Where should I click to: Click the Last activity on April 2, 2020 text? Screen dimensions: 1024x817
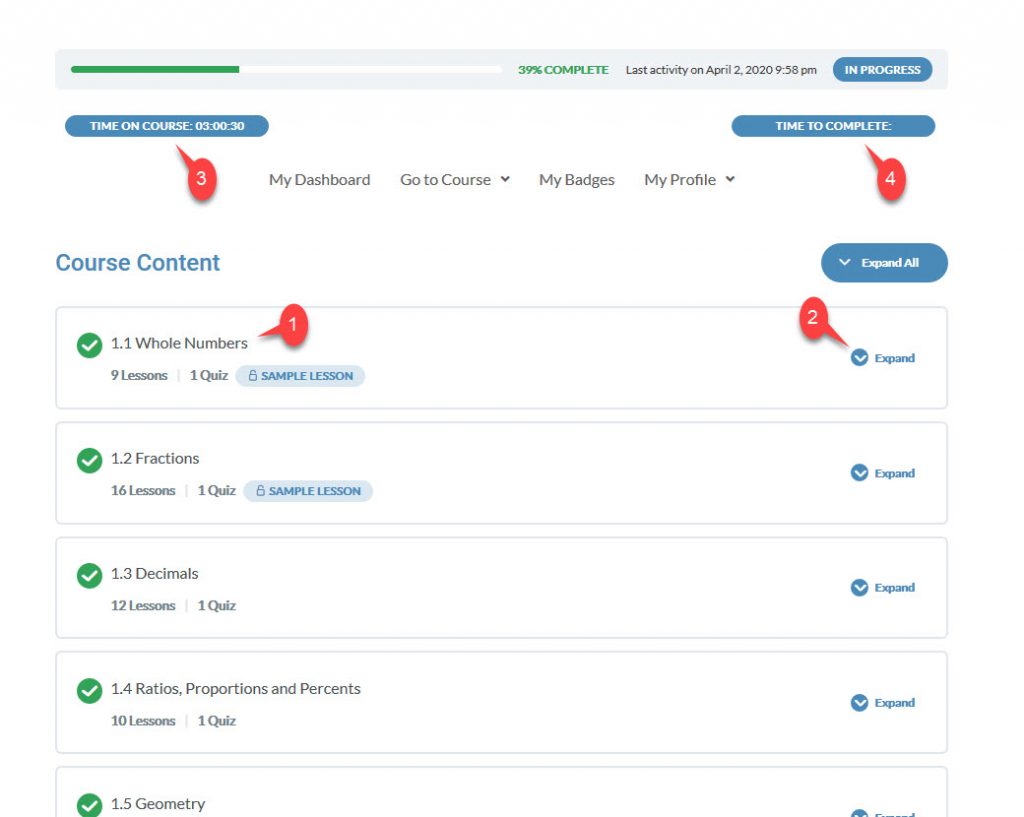click(x=721, y=70)
